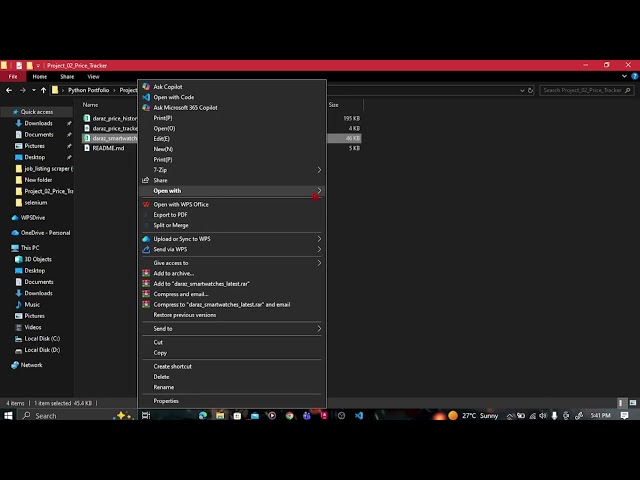Sort files by the Name column header
Screen dimensions: 640x480
(x=90, y=105)
